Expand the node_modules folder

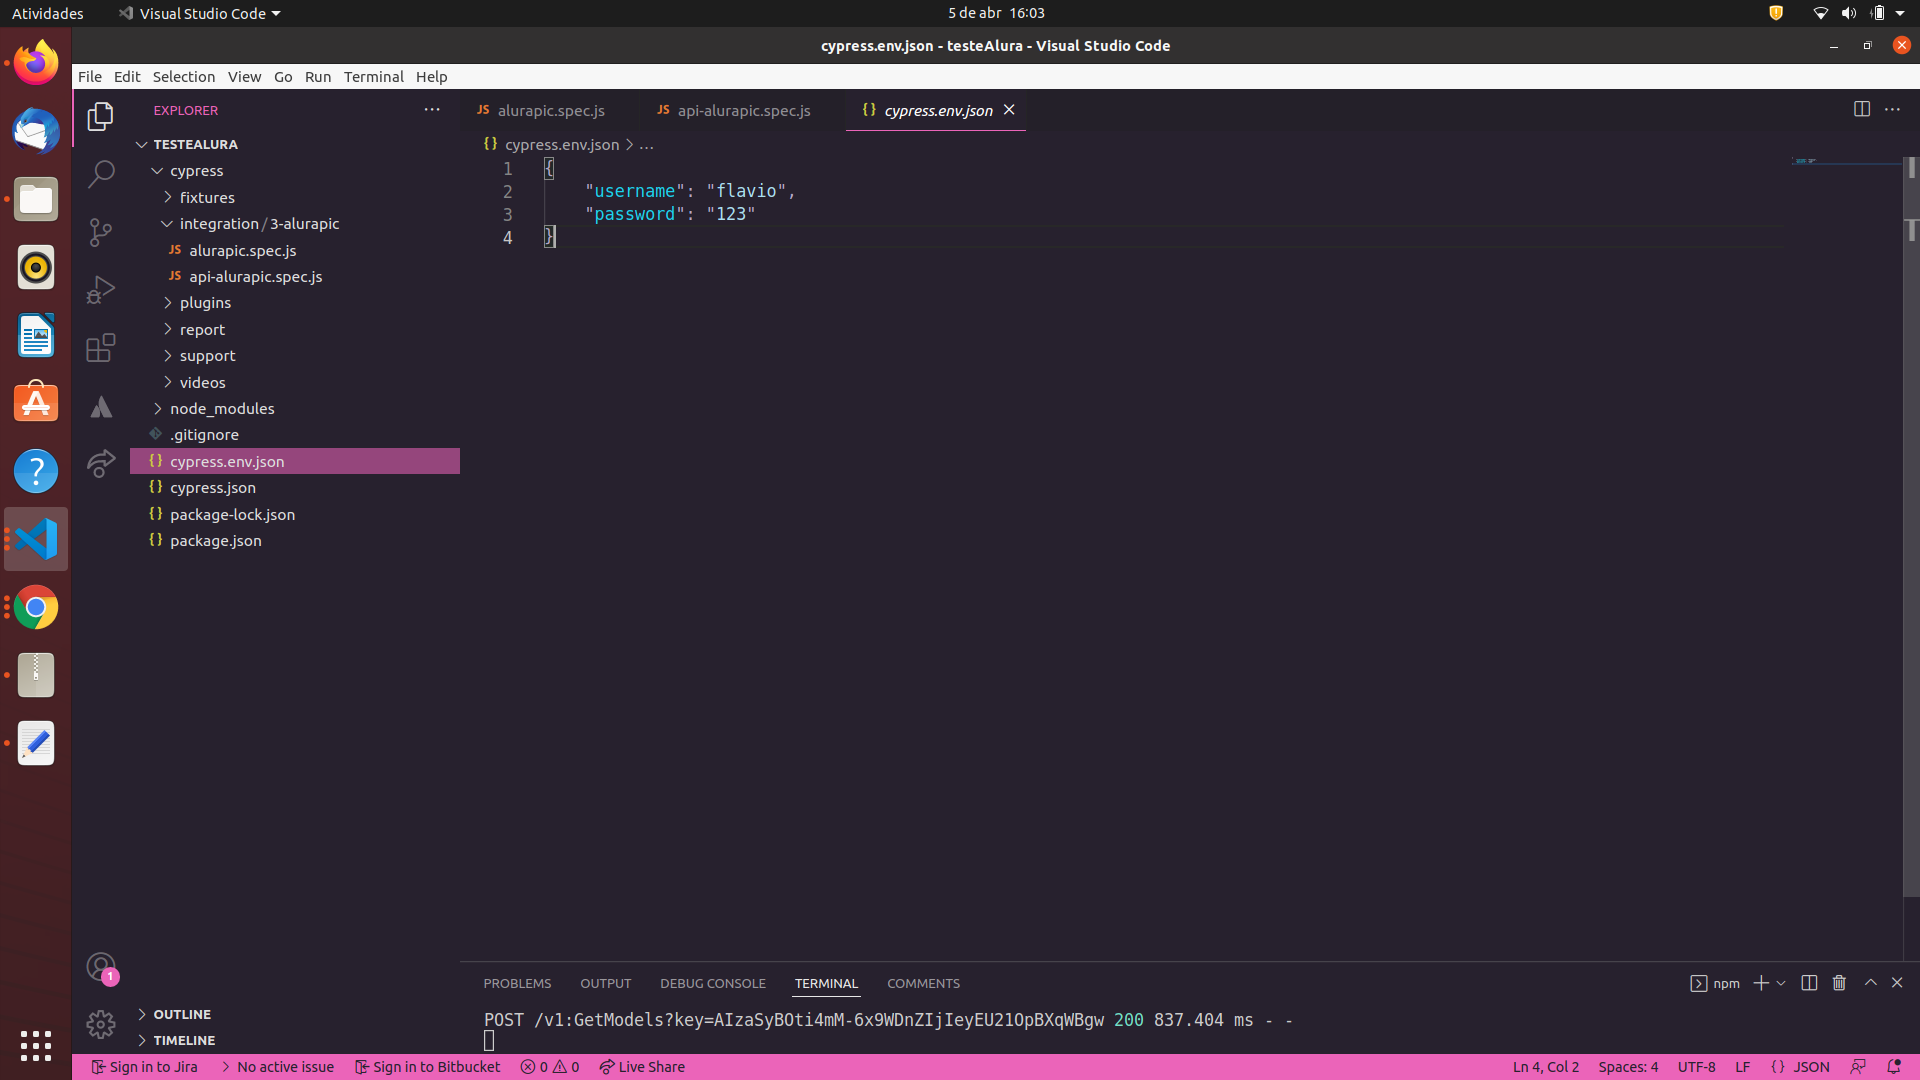click(295, 409)
